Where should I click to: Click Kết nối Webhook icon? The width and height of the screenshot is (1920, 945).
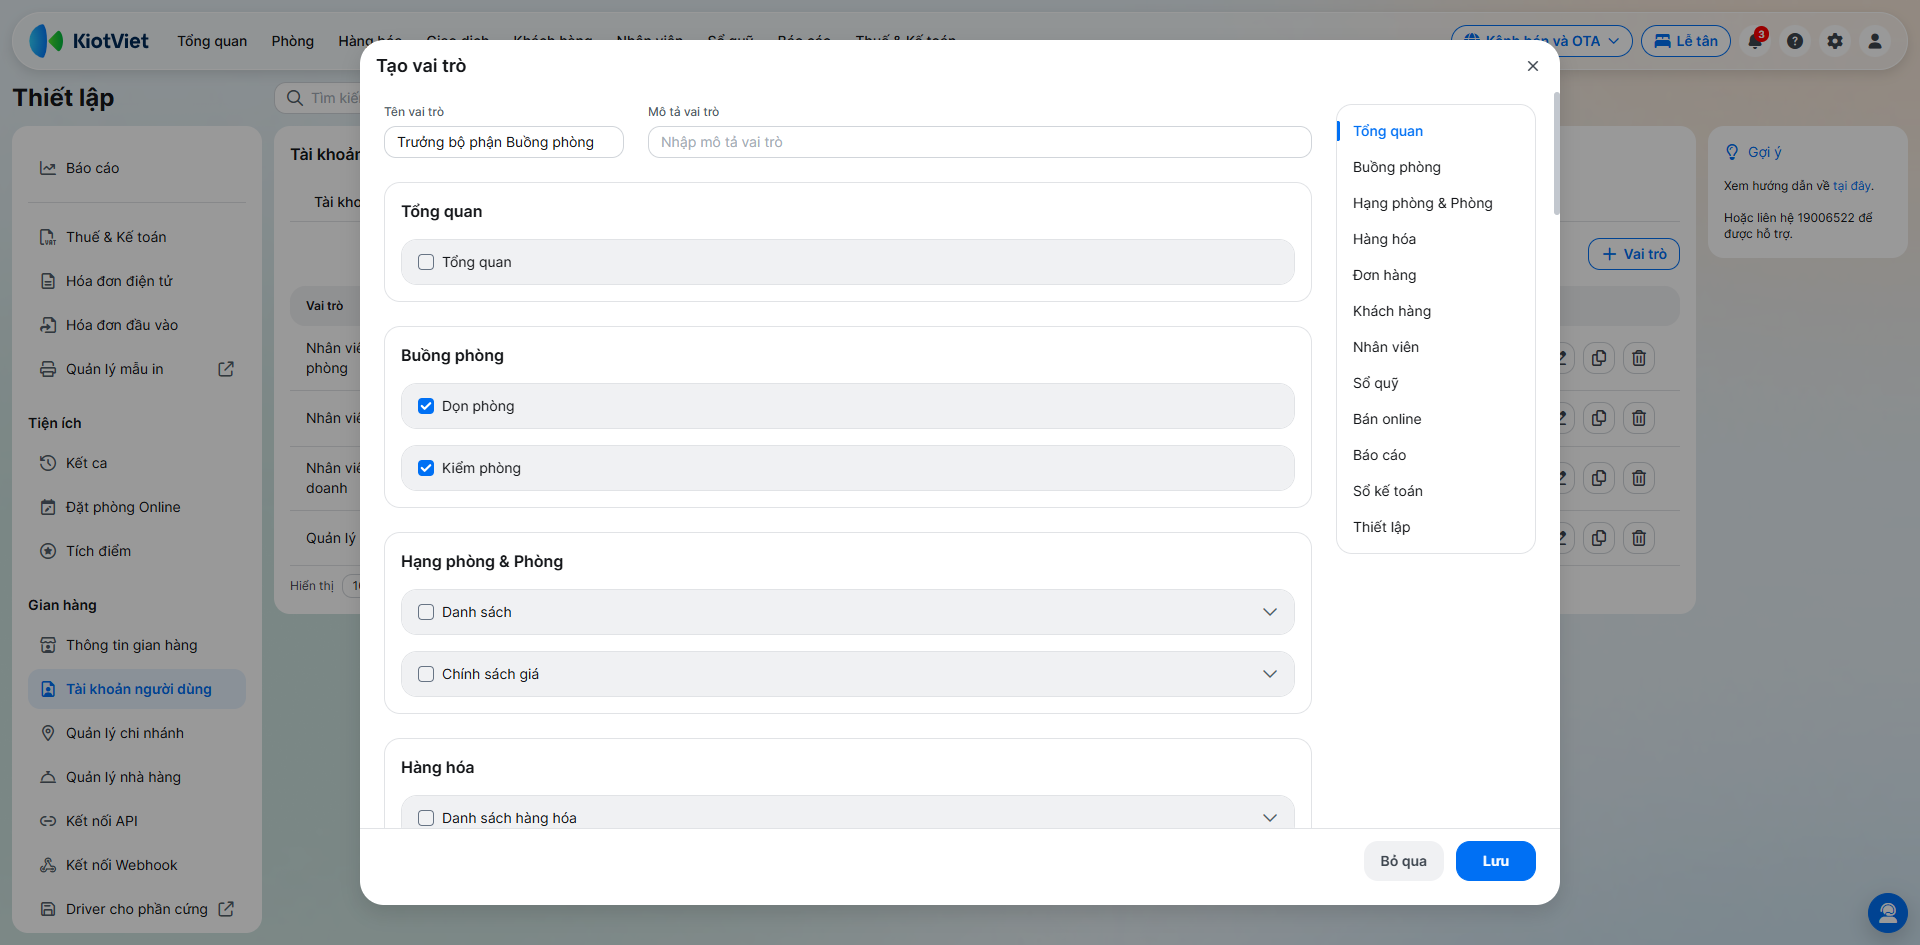pyautogui.click(x=48, y=865)
